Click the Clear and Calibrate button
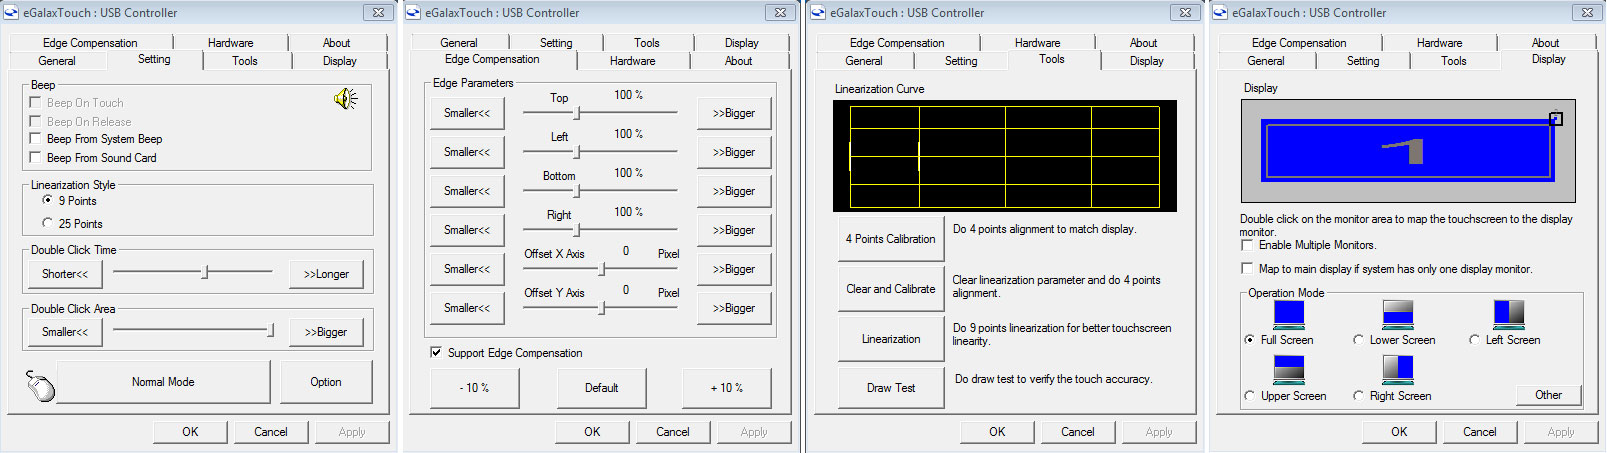The width and height of the screenshot is (1607, 453). coord(891,289)
